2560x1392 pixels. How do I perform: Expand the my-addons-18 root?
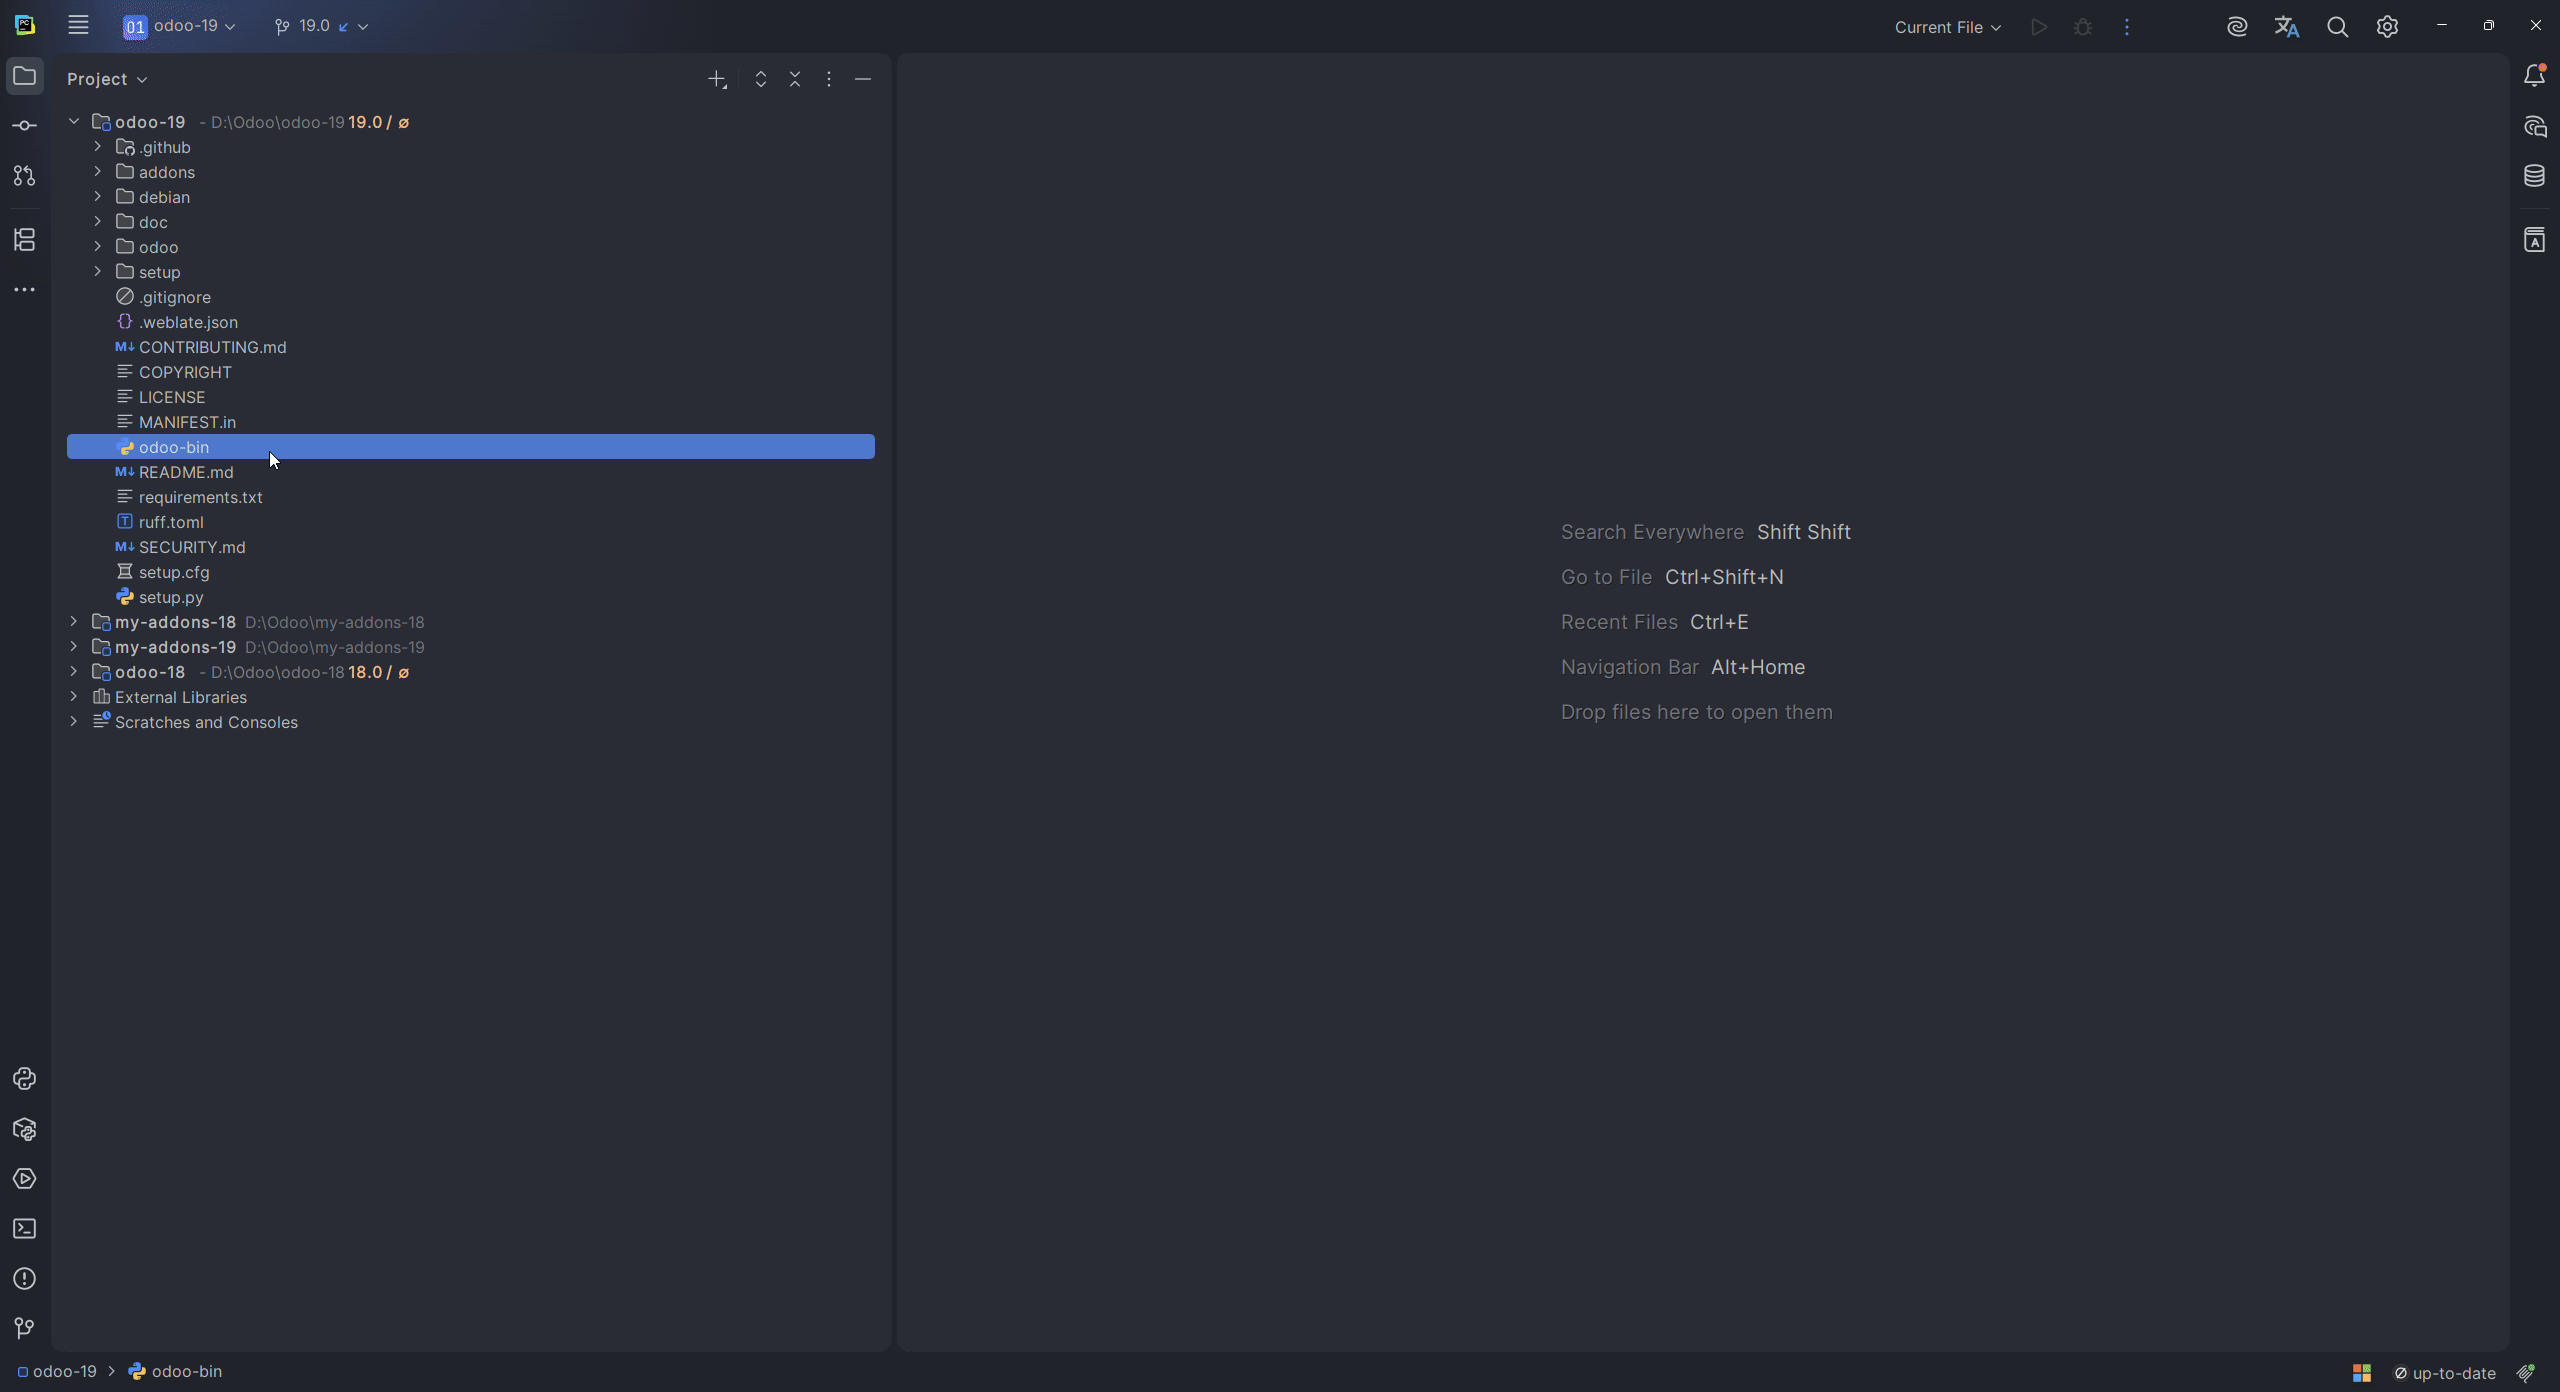click(74, 622)
